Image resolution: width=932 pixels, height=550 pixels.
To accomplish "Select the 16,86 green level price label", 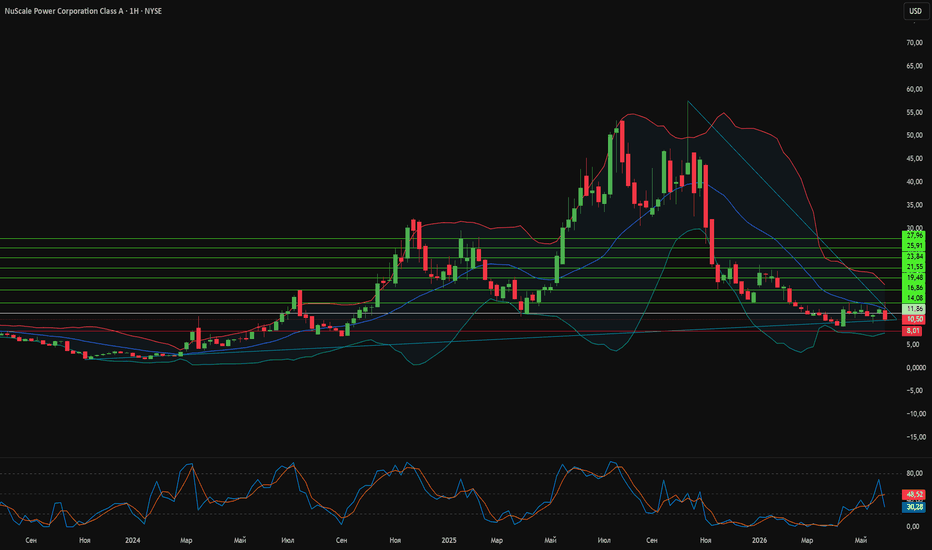I will (914, 288).
